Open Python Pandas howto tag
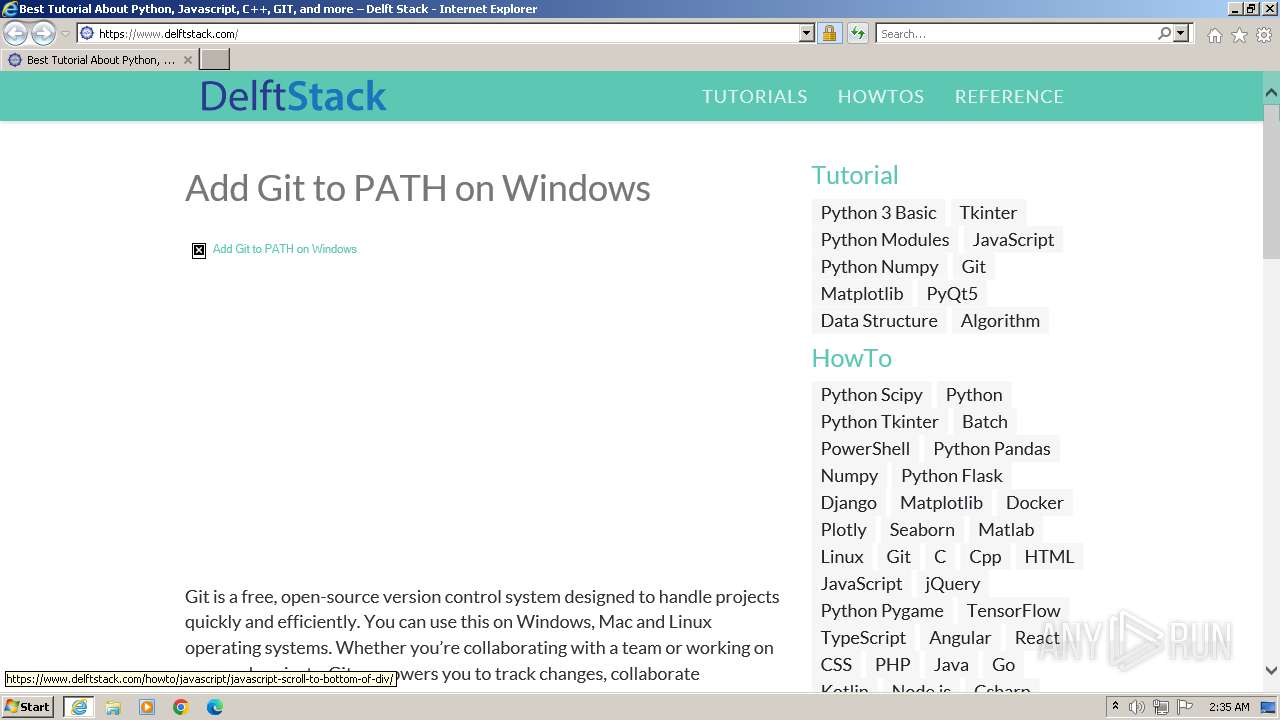 [x=992, y=448]
